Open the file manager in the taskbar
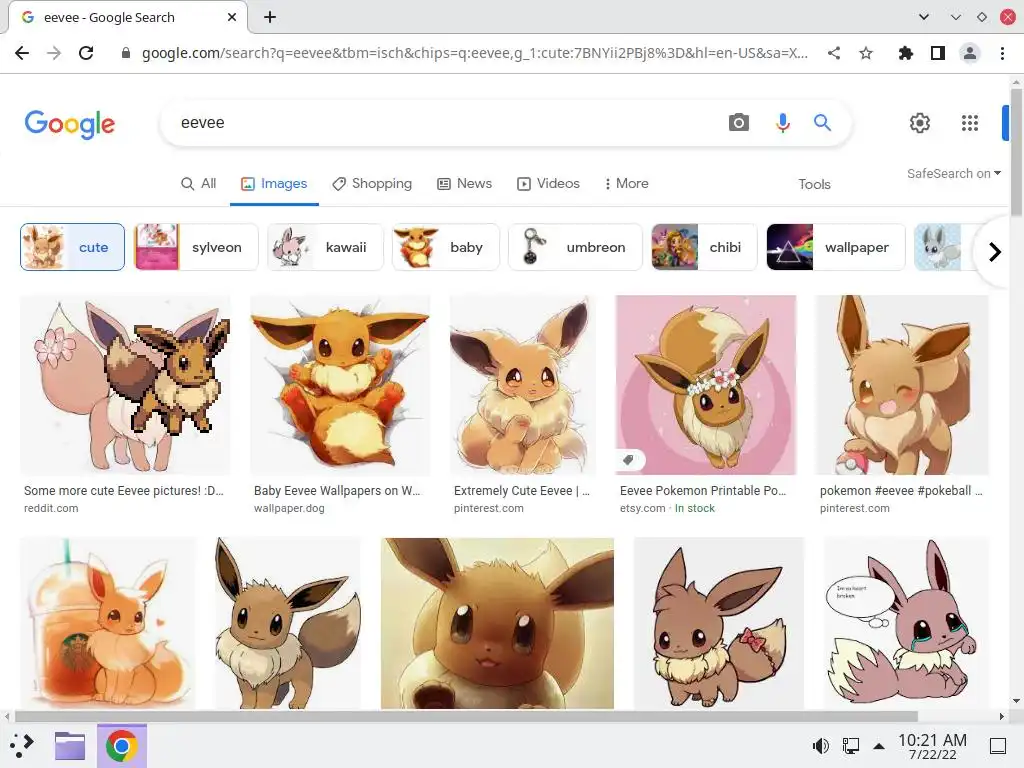 coord(70,745)
